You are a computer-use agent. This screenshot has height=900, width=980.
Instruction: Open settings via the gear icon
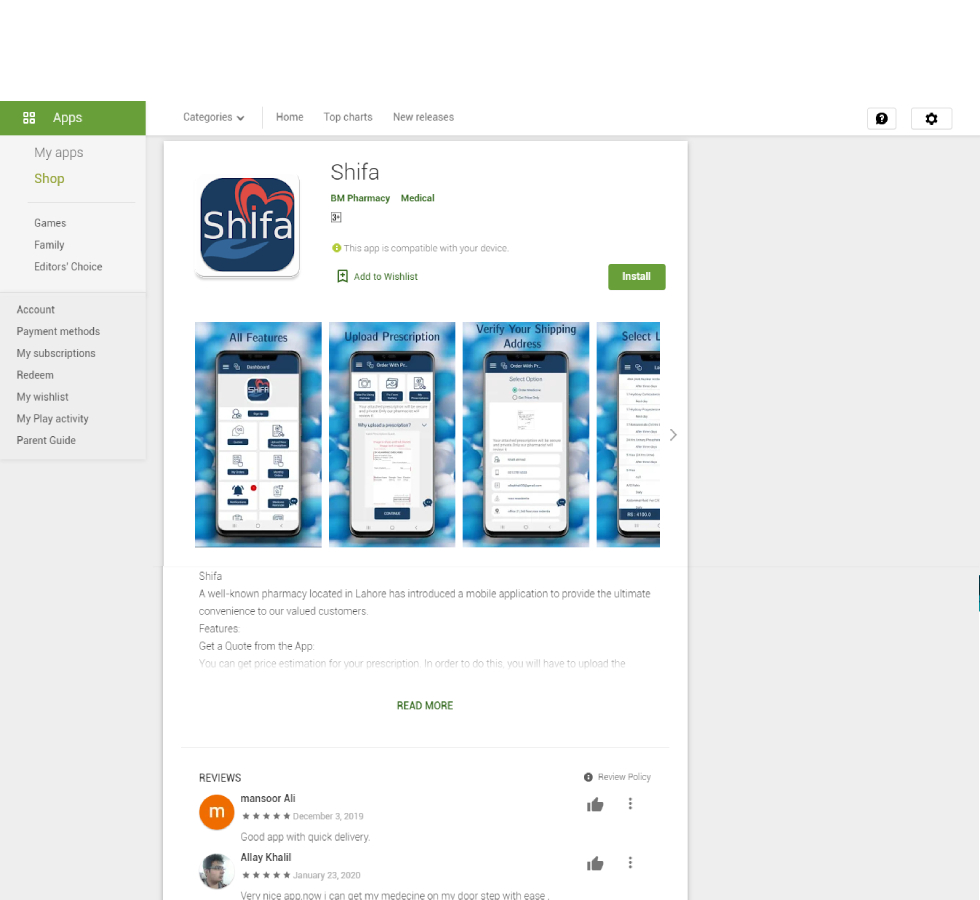tap(931, 119)
